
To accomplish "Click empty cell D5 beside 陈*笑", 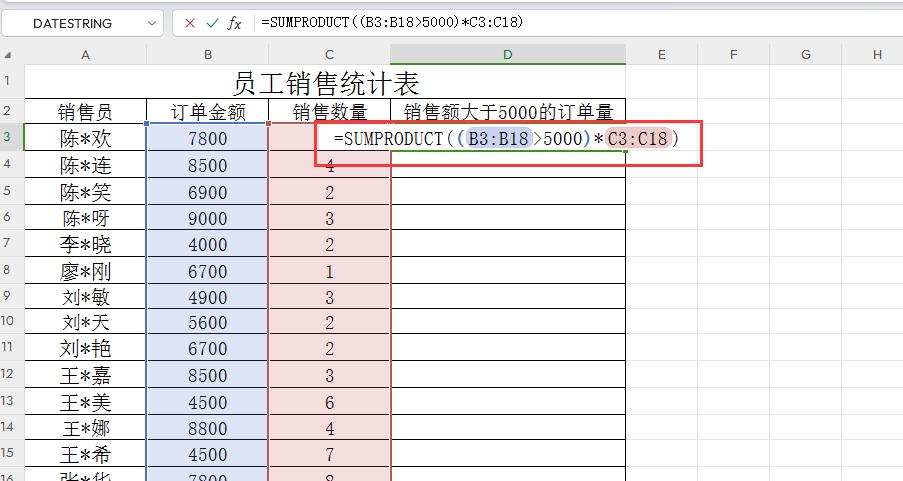I will (508, 191).
